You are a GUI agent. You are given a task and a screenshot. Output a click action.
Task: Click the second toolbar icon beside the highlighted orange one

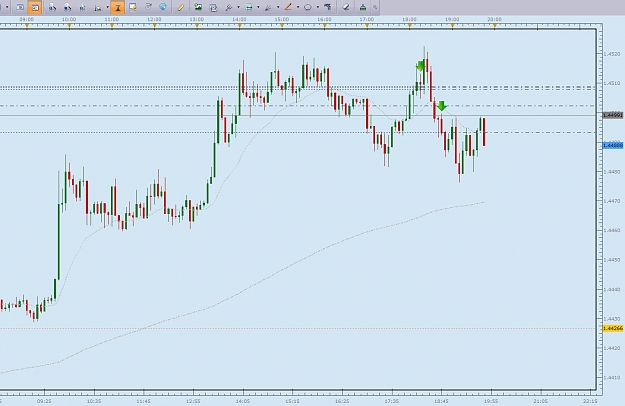(20, 7)
